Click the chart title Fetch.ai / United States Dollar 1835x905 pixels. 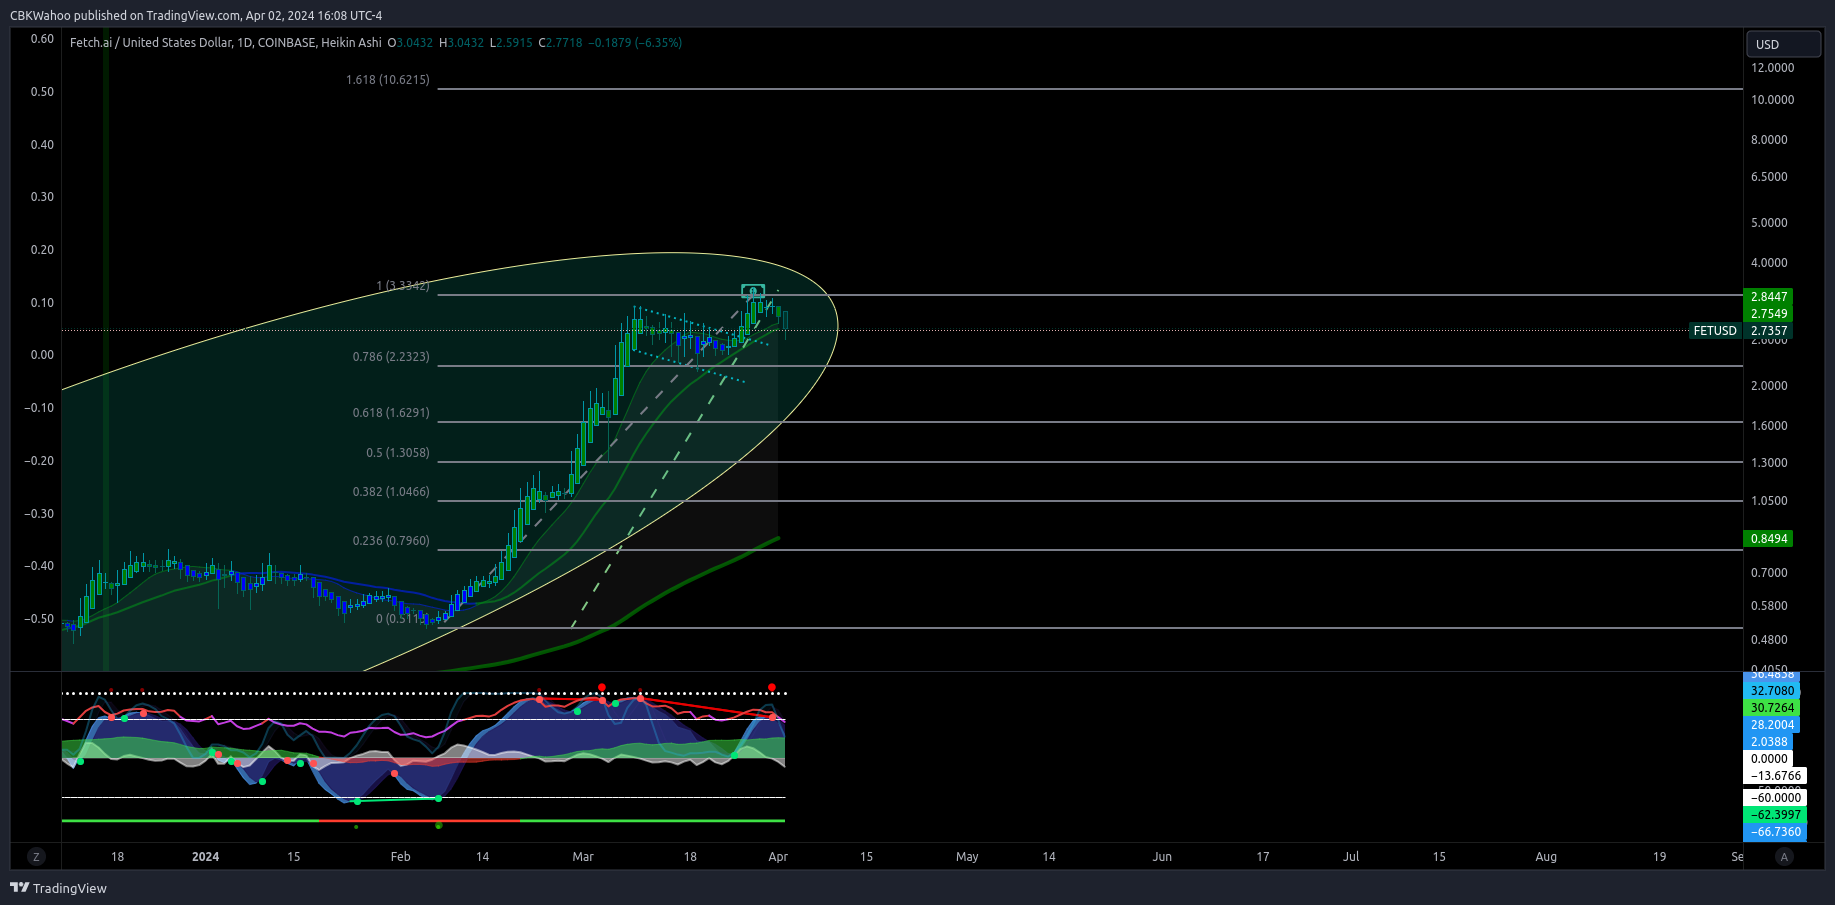(x=150, y=43)
